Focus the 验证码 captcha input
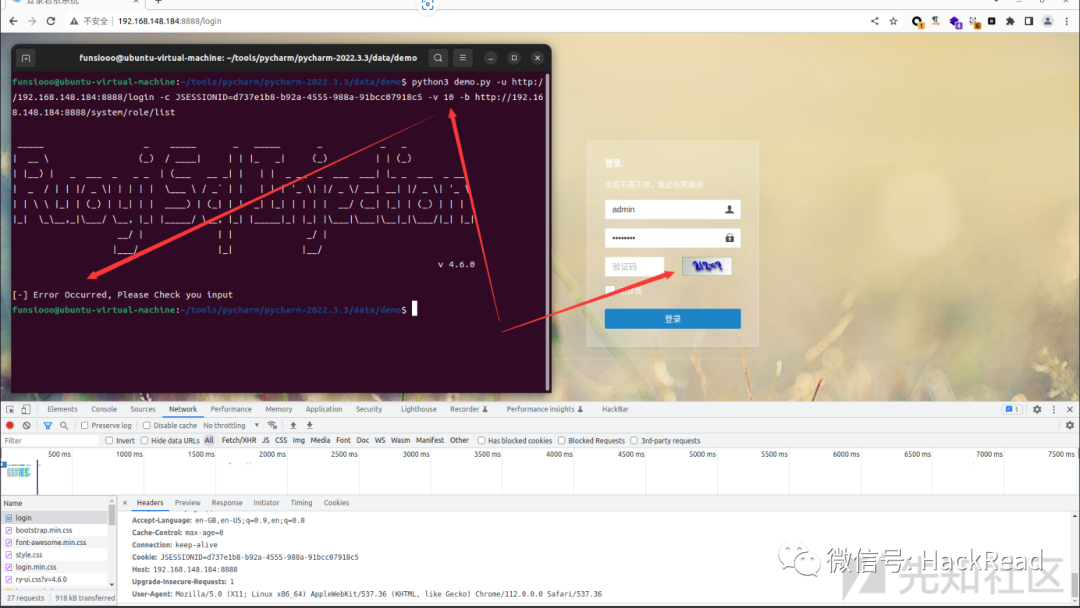Viewport: 1080px width, 608px height. pyautogui.click(x=634, y=266)
